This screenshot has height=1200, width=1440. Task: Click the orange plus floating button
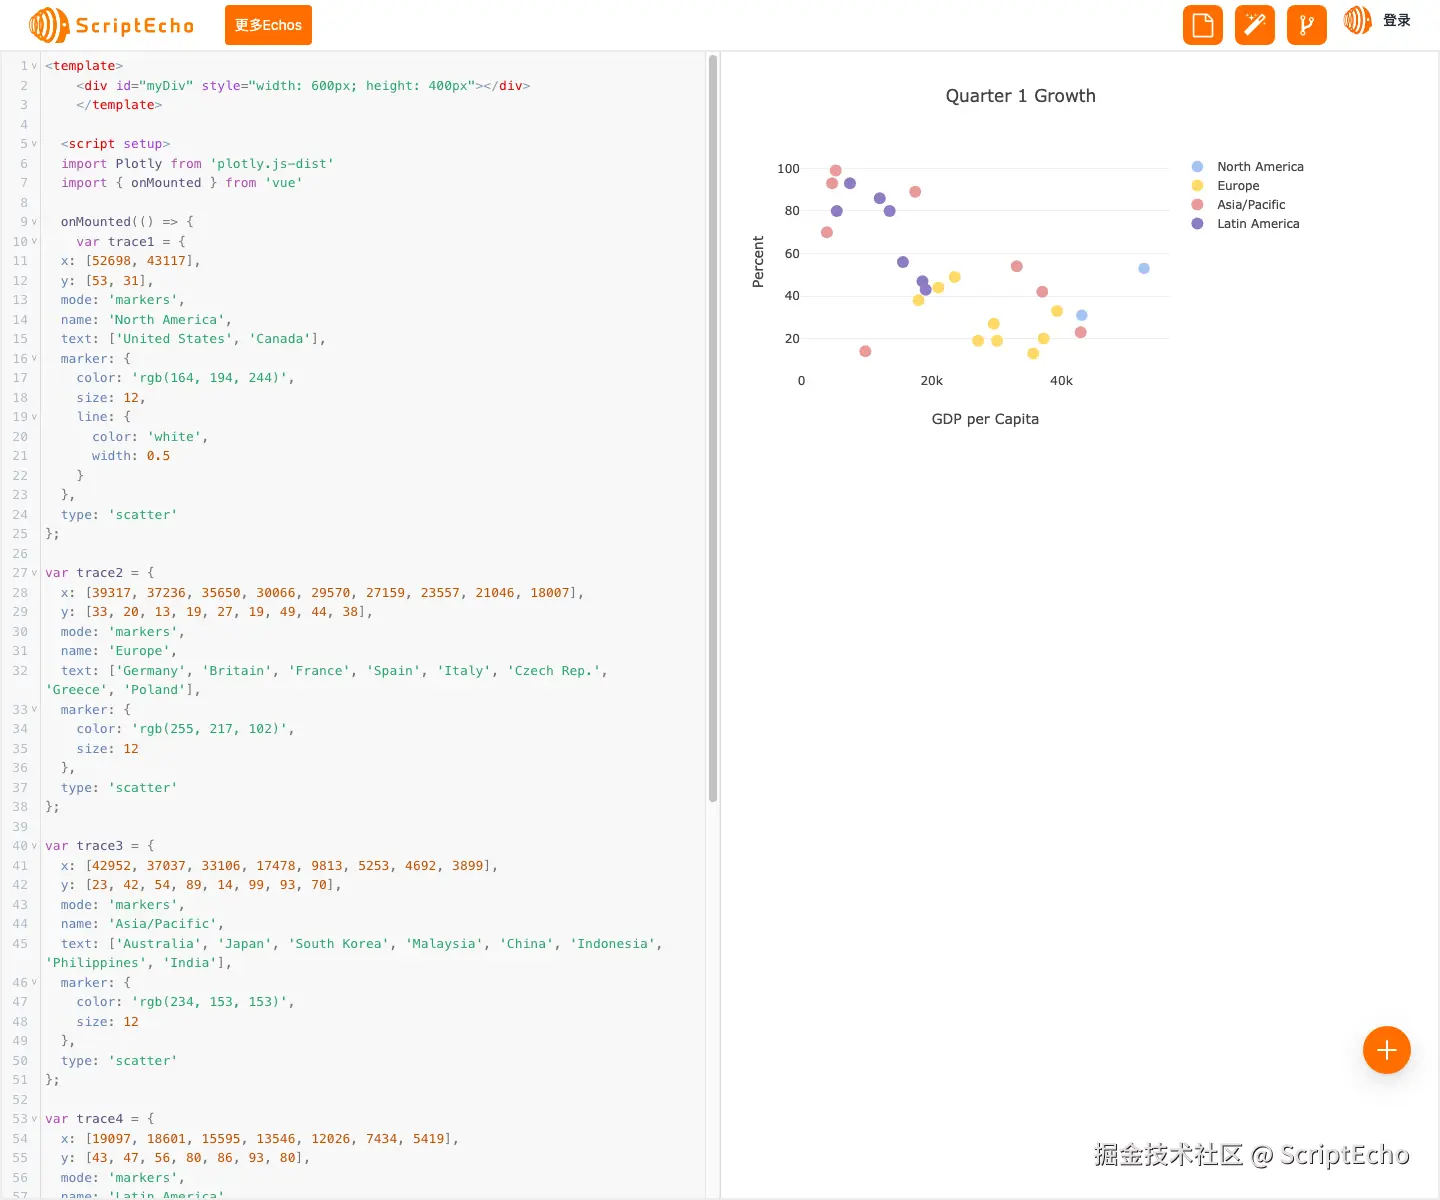pos(1387,1050)
